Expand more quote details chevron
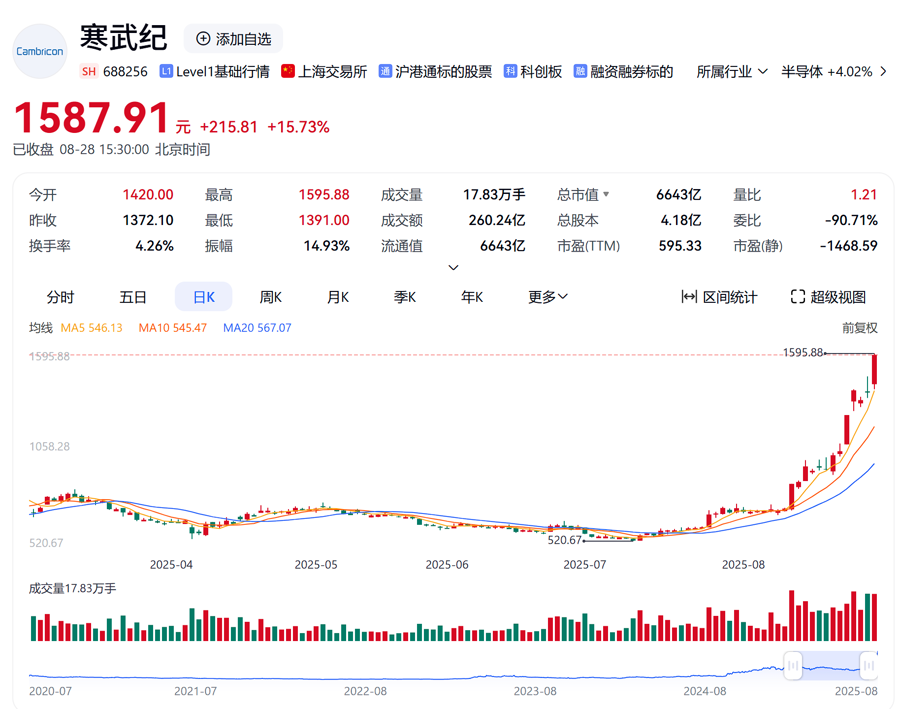This screenshot has height=709, width=900. click(453, 268)
